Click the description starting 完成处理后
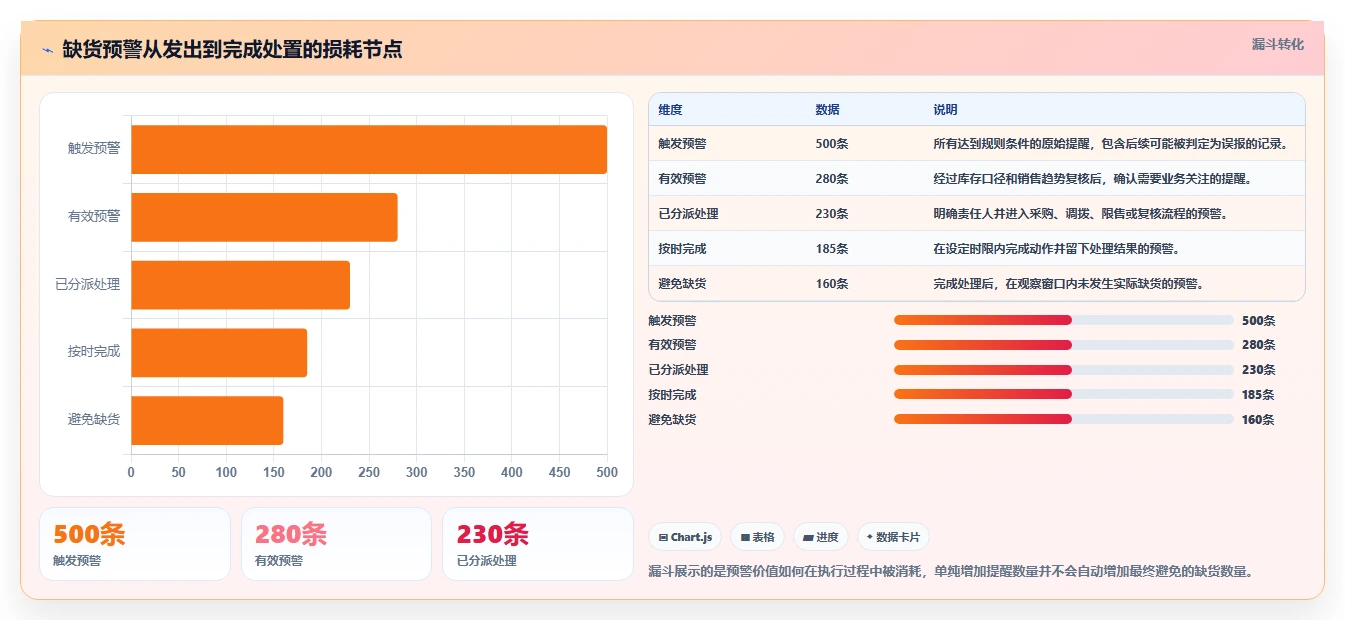1345x620 pixels. coord(1068,284)
